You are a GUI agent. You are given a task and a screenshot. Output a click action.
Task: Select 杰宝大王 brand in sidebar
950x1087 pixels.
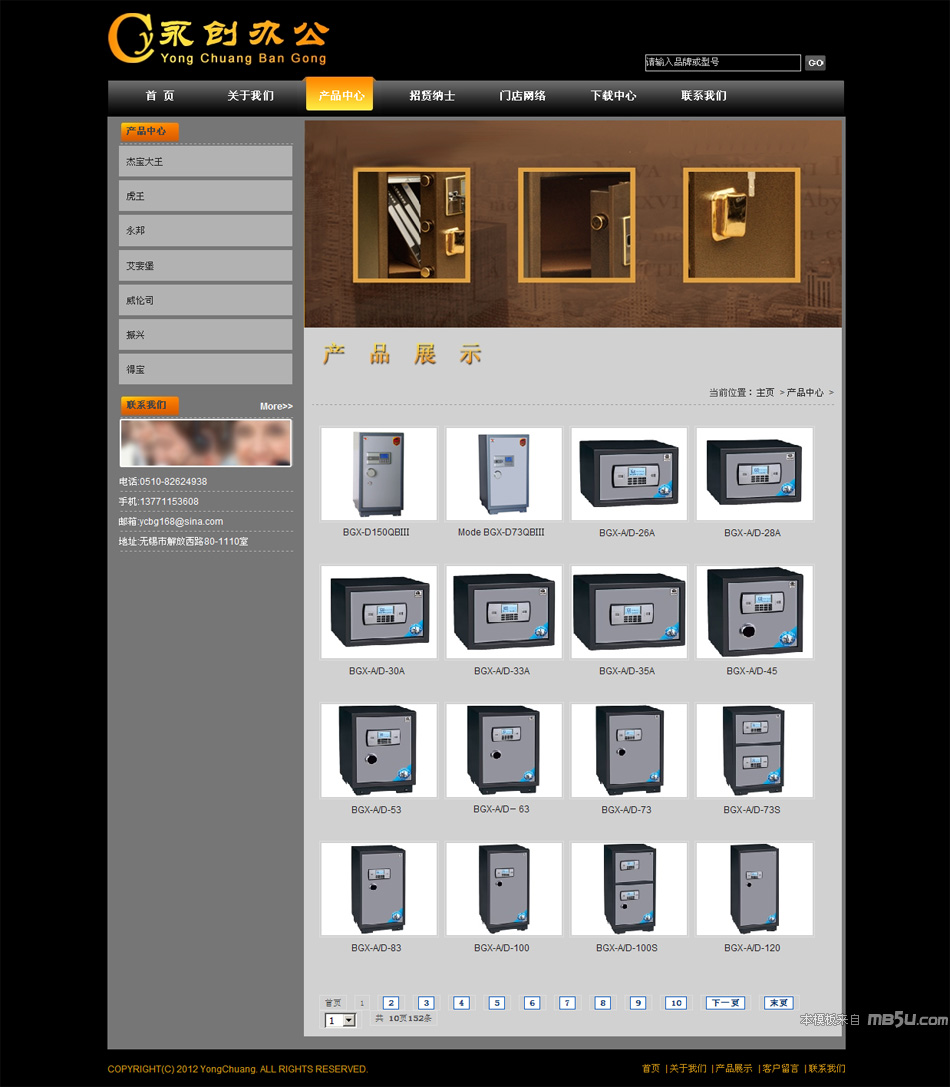click(x=205, y=161)
